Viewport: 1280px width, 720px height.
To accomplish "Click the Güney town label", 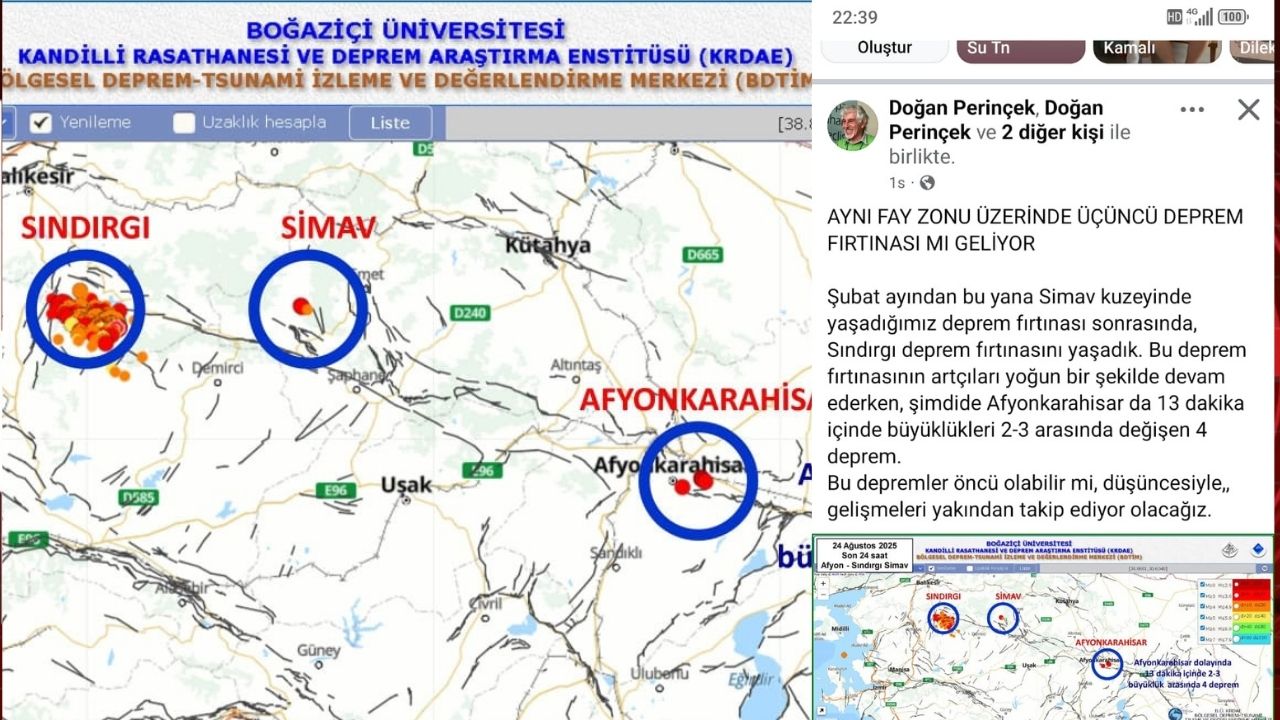I will pyautogui.click(x=318, y=651).
